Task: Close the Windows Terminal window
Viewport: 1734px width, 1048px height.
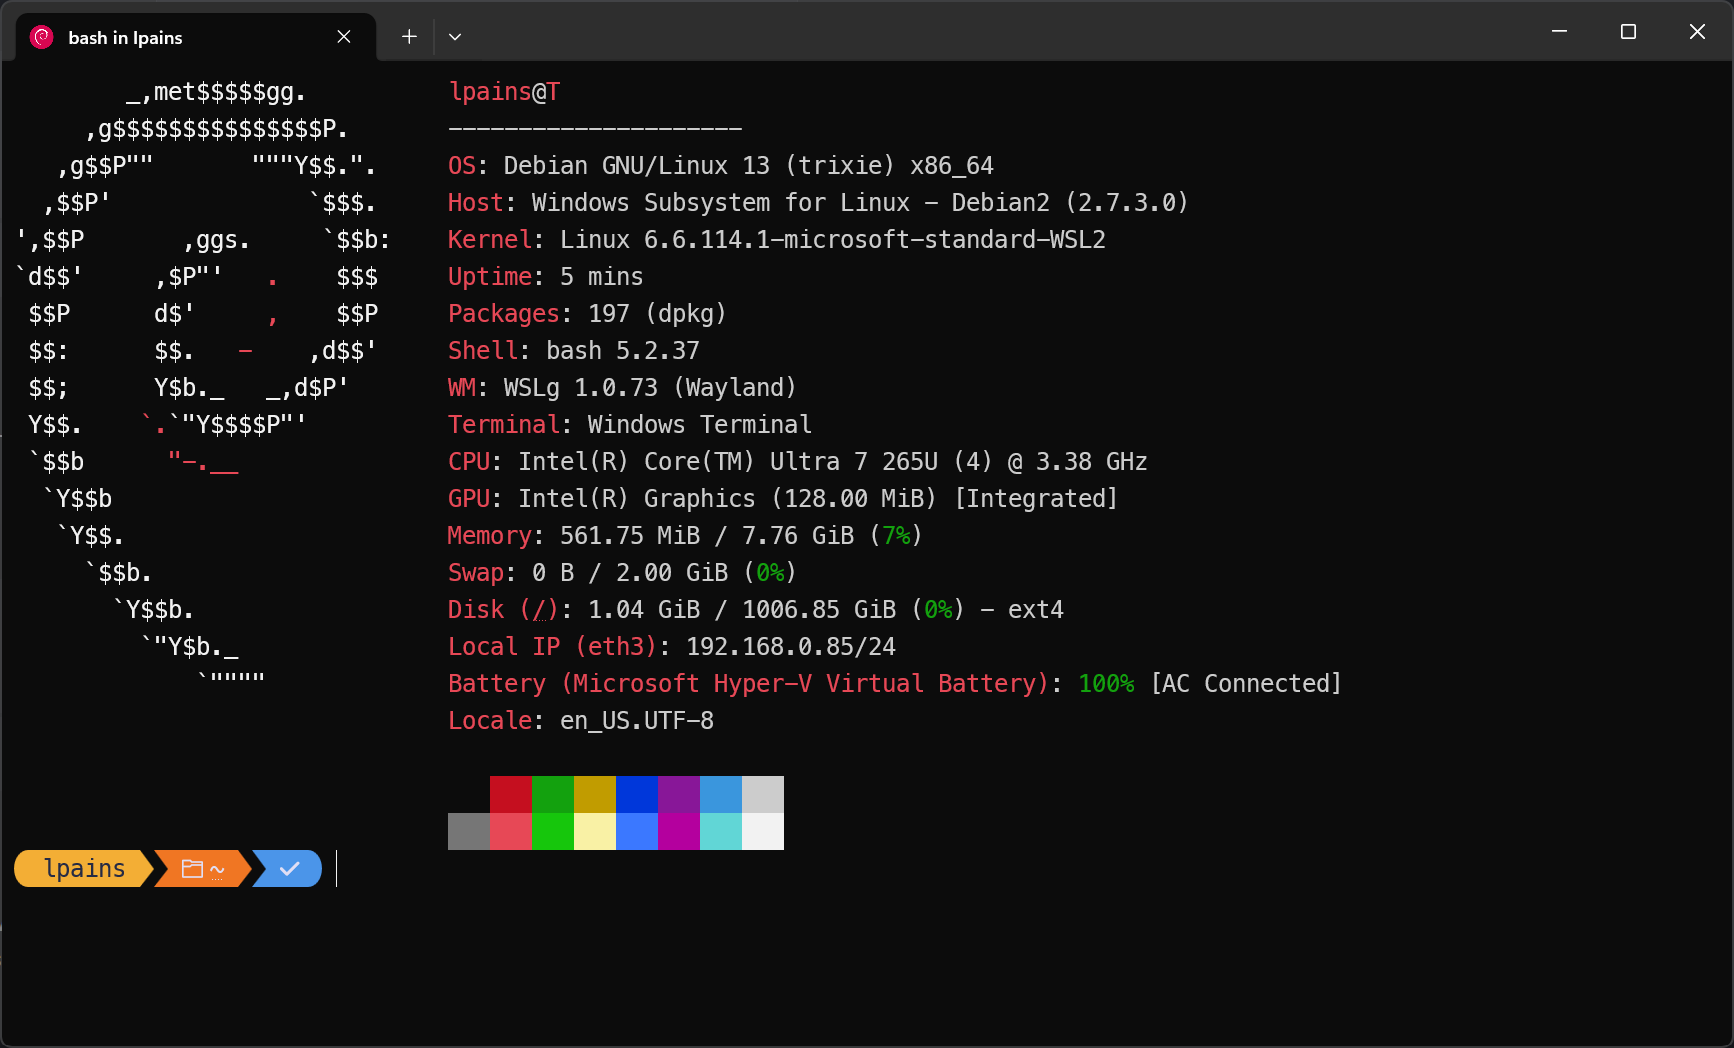Action: point(1697,32)
